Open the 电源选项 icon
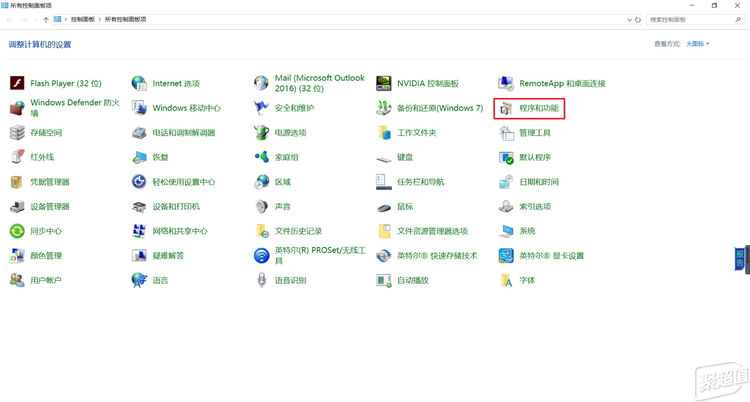The image size is (750, 402). pos(261,133)
